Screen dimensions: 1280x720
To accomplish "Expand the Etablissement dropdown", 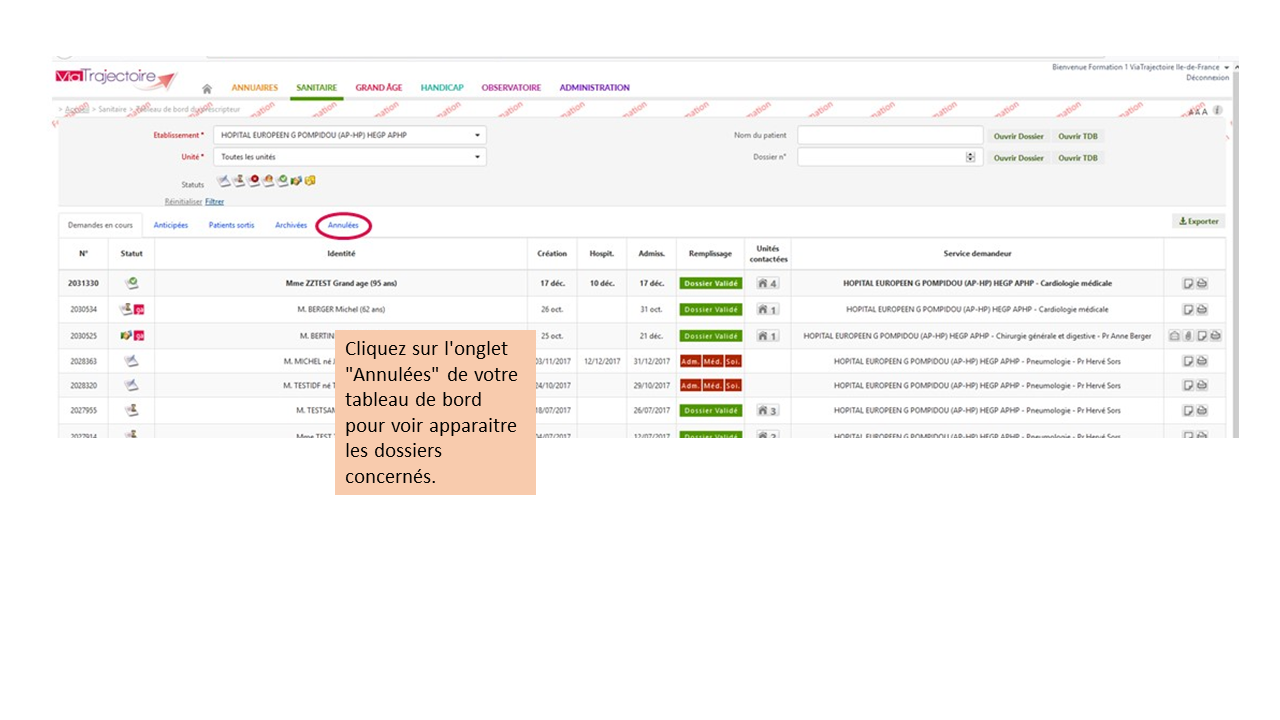I will coord(477,135).
